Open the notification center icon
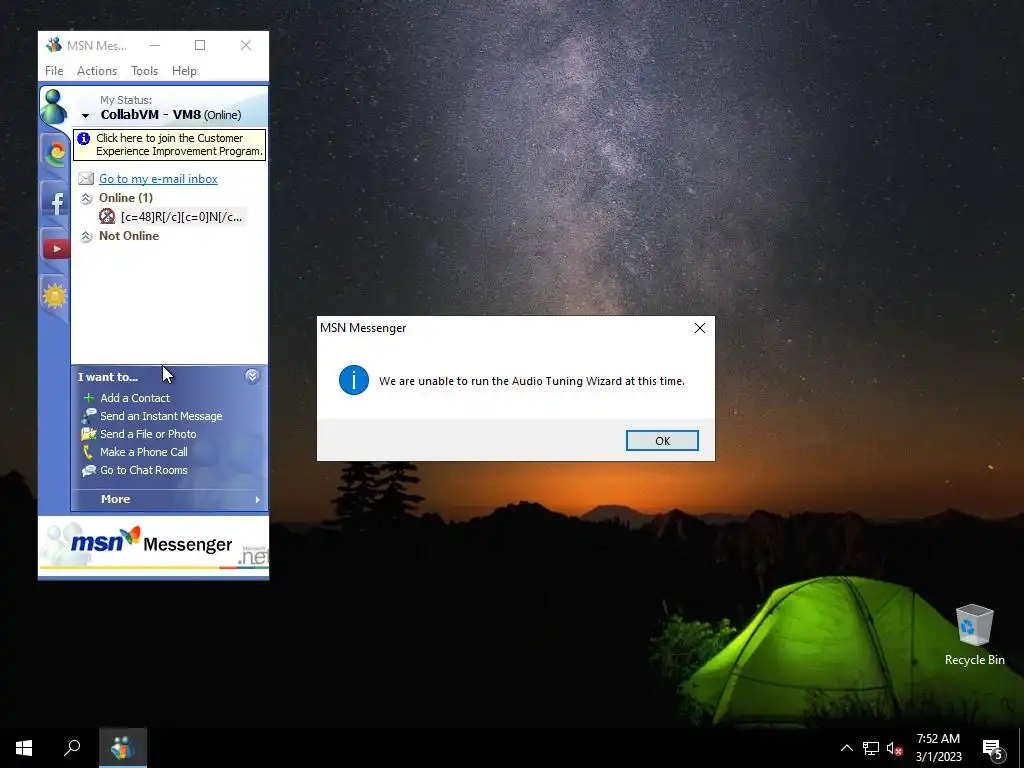1024x768 pixels. point(993,749)
